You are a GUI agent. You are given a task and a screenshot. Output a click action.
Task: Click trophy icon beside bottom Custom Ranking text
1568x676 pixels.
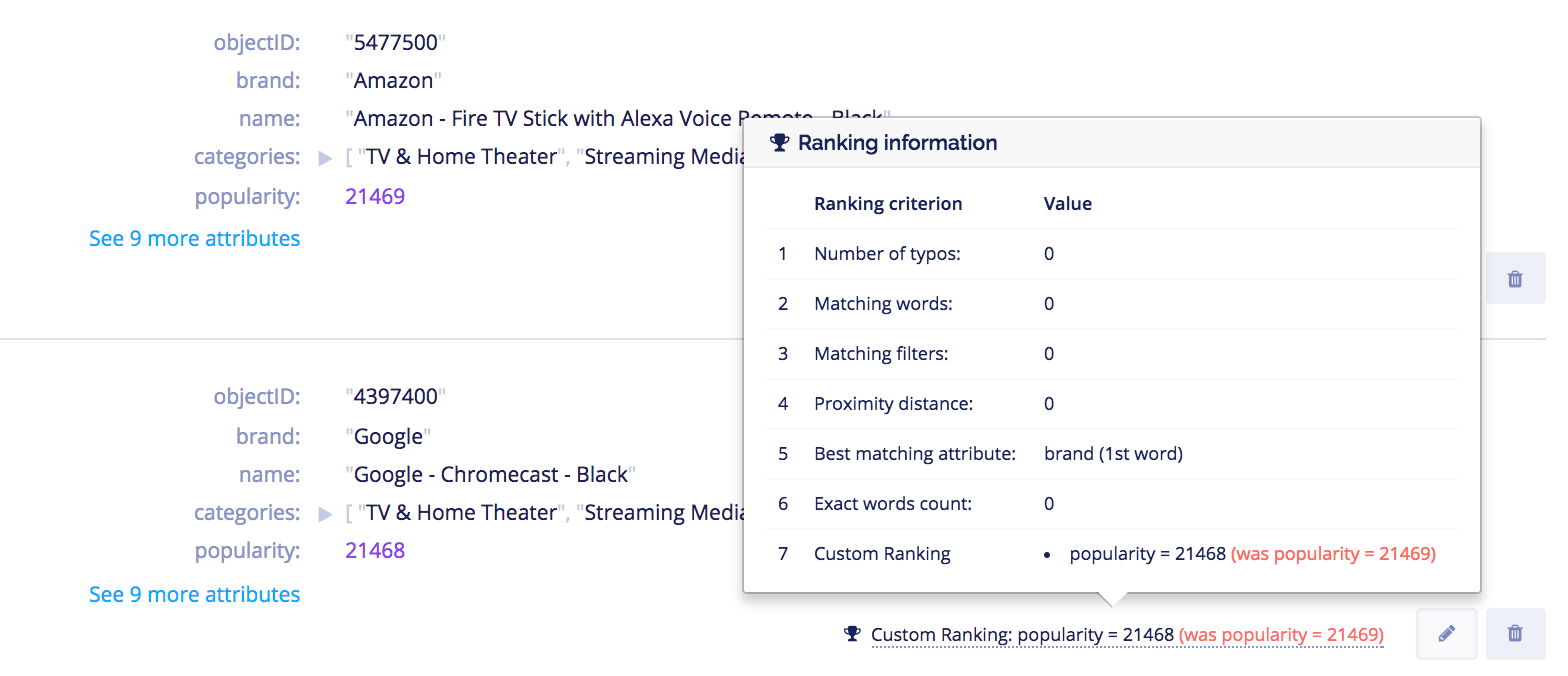point(852,634)
